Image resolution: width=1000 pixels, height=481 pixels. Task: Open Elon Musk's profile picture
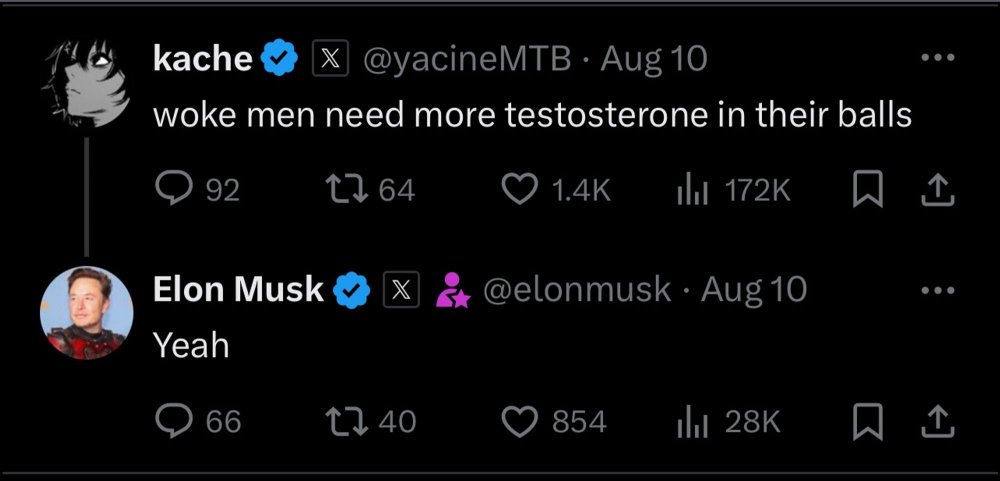pos(86,313)
